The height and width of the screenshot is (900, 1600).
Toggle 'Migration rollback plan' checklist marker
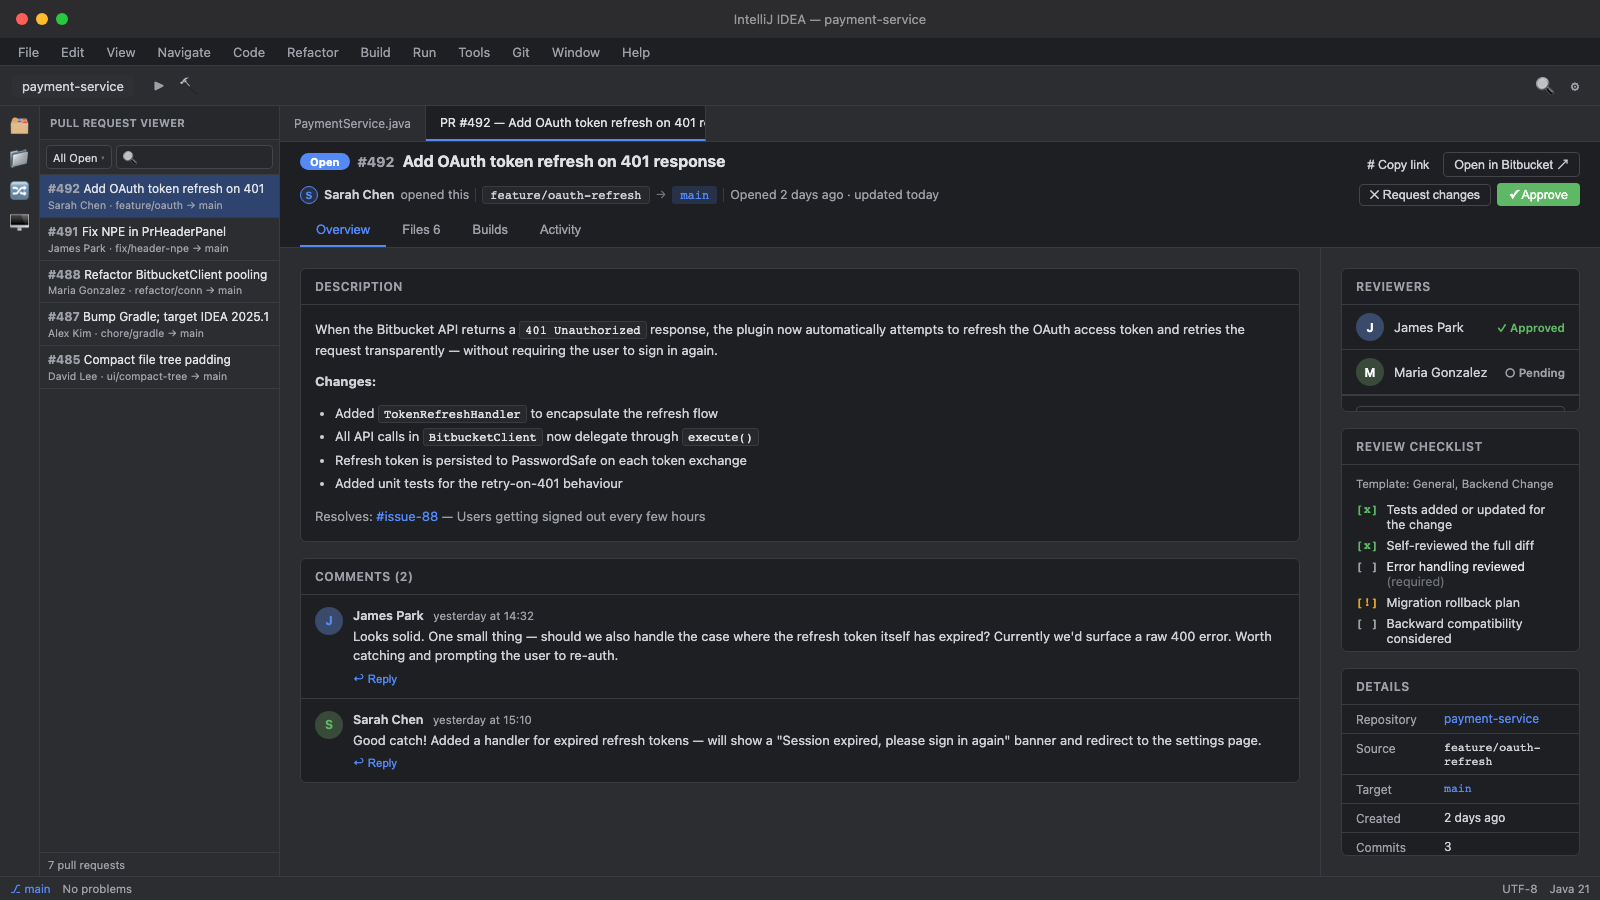coord(1367,603)
